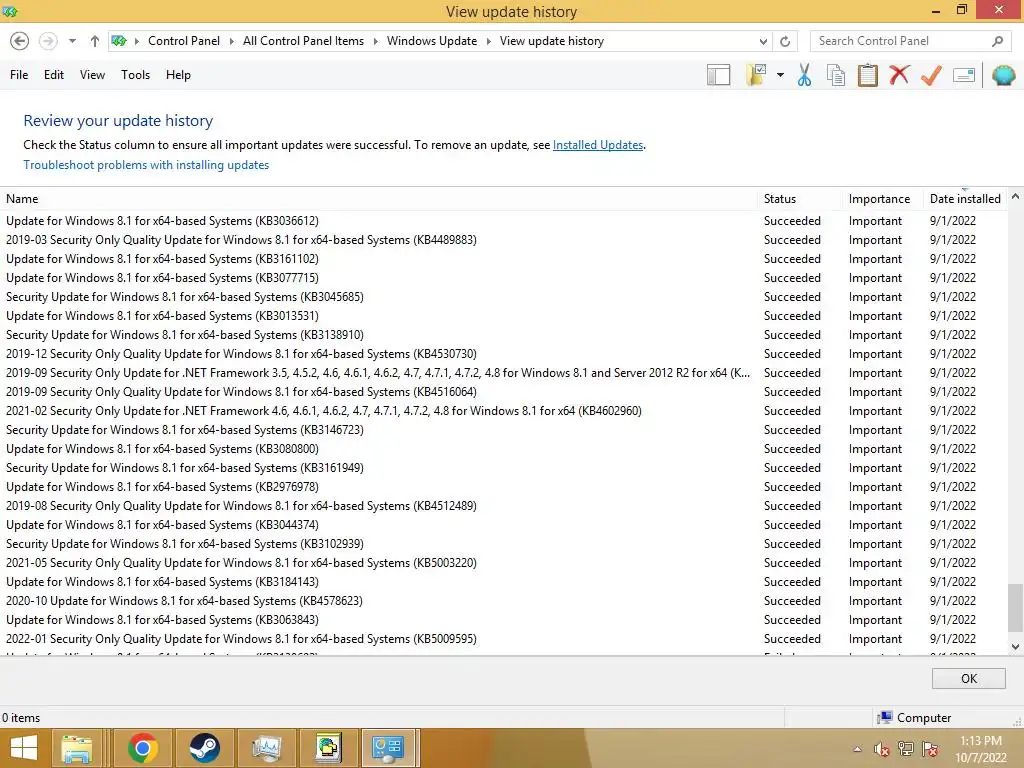Select Control Panel in the breadcrumb

pyautogui.click(x=184, y=41)
